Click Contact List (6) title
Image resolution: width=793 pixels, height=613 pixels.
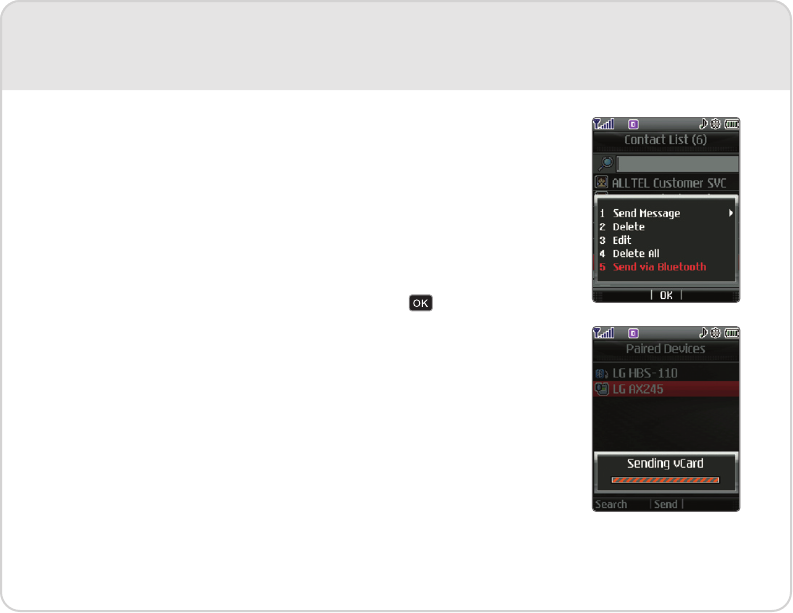(665, 140)
